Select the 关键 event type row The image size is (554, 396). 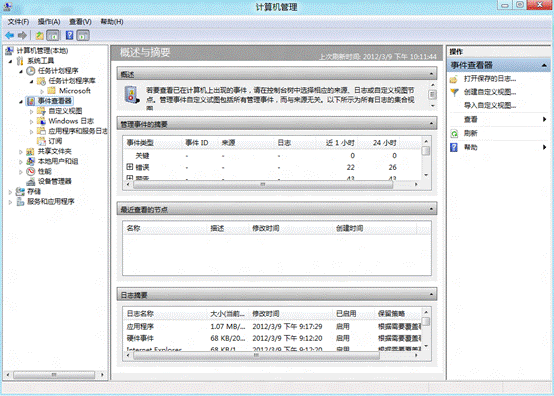coord(272,156)
